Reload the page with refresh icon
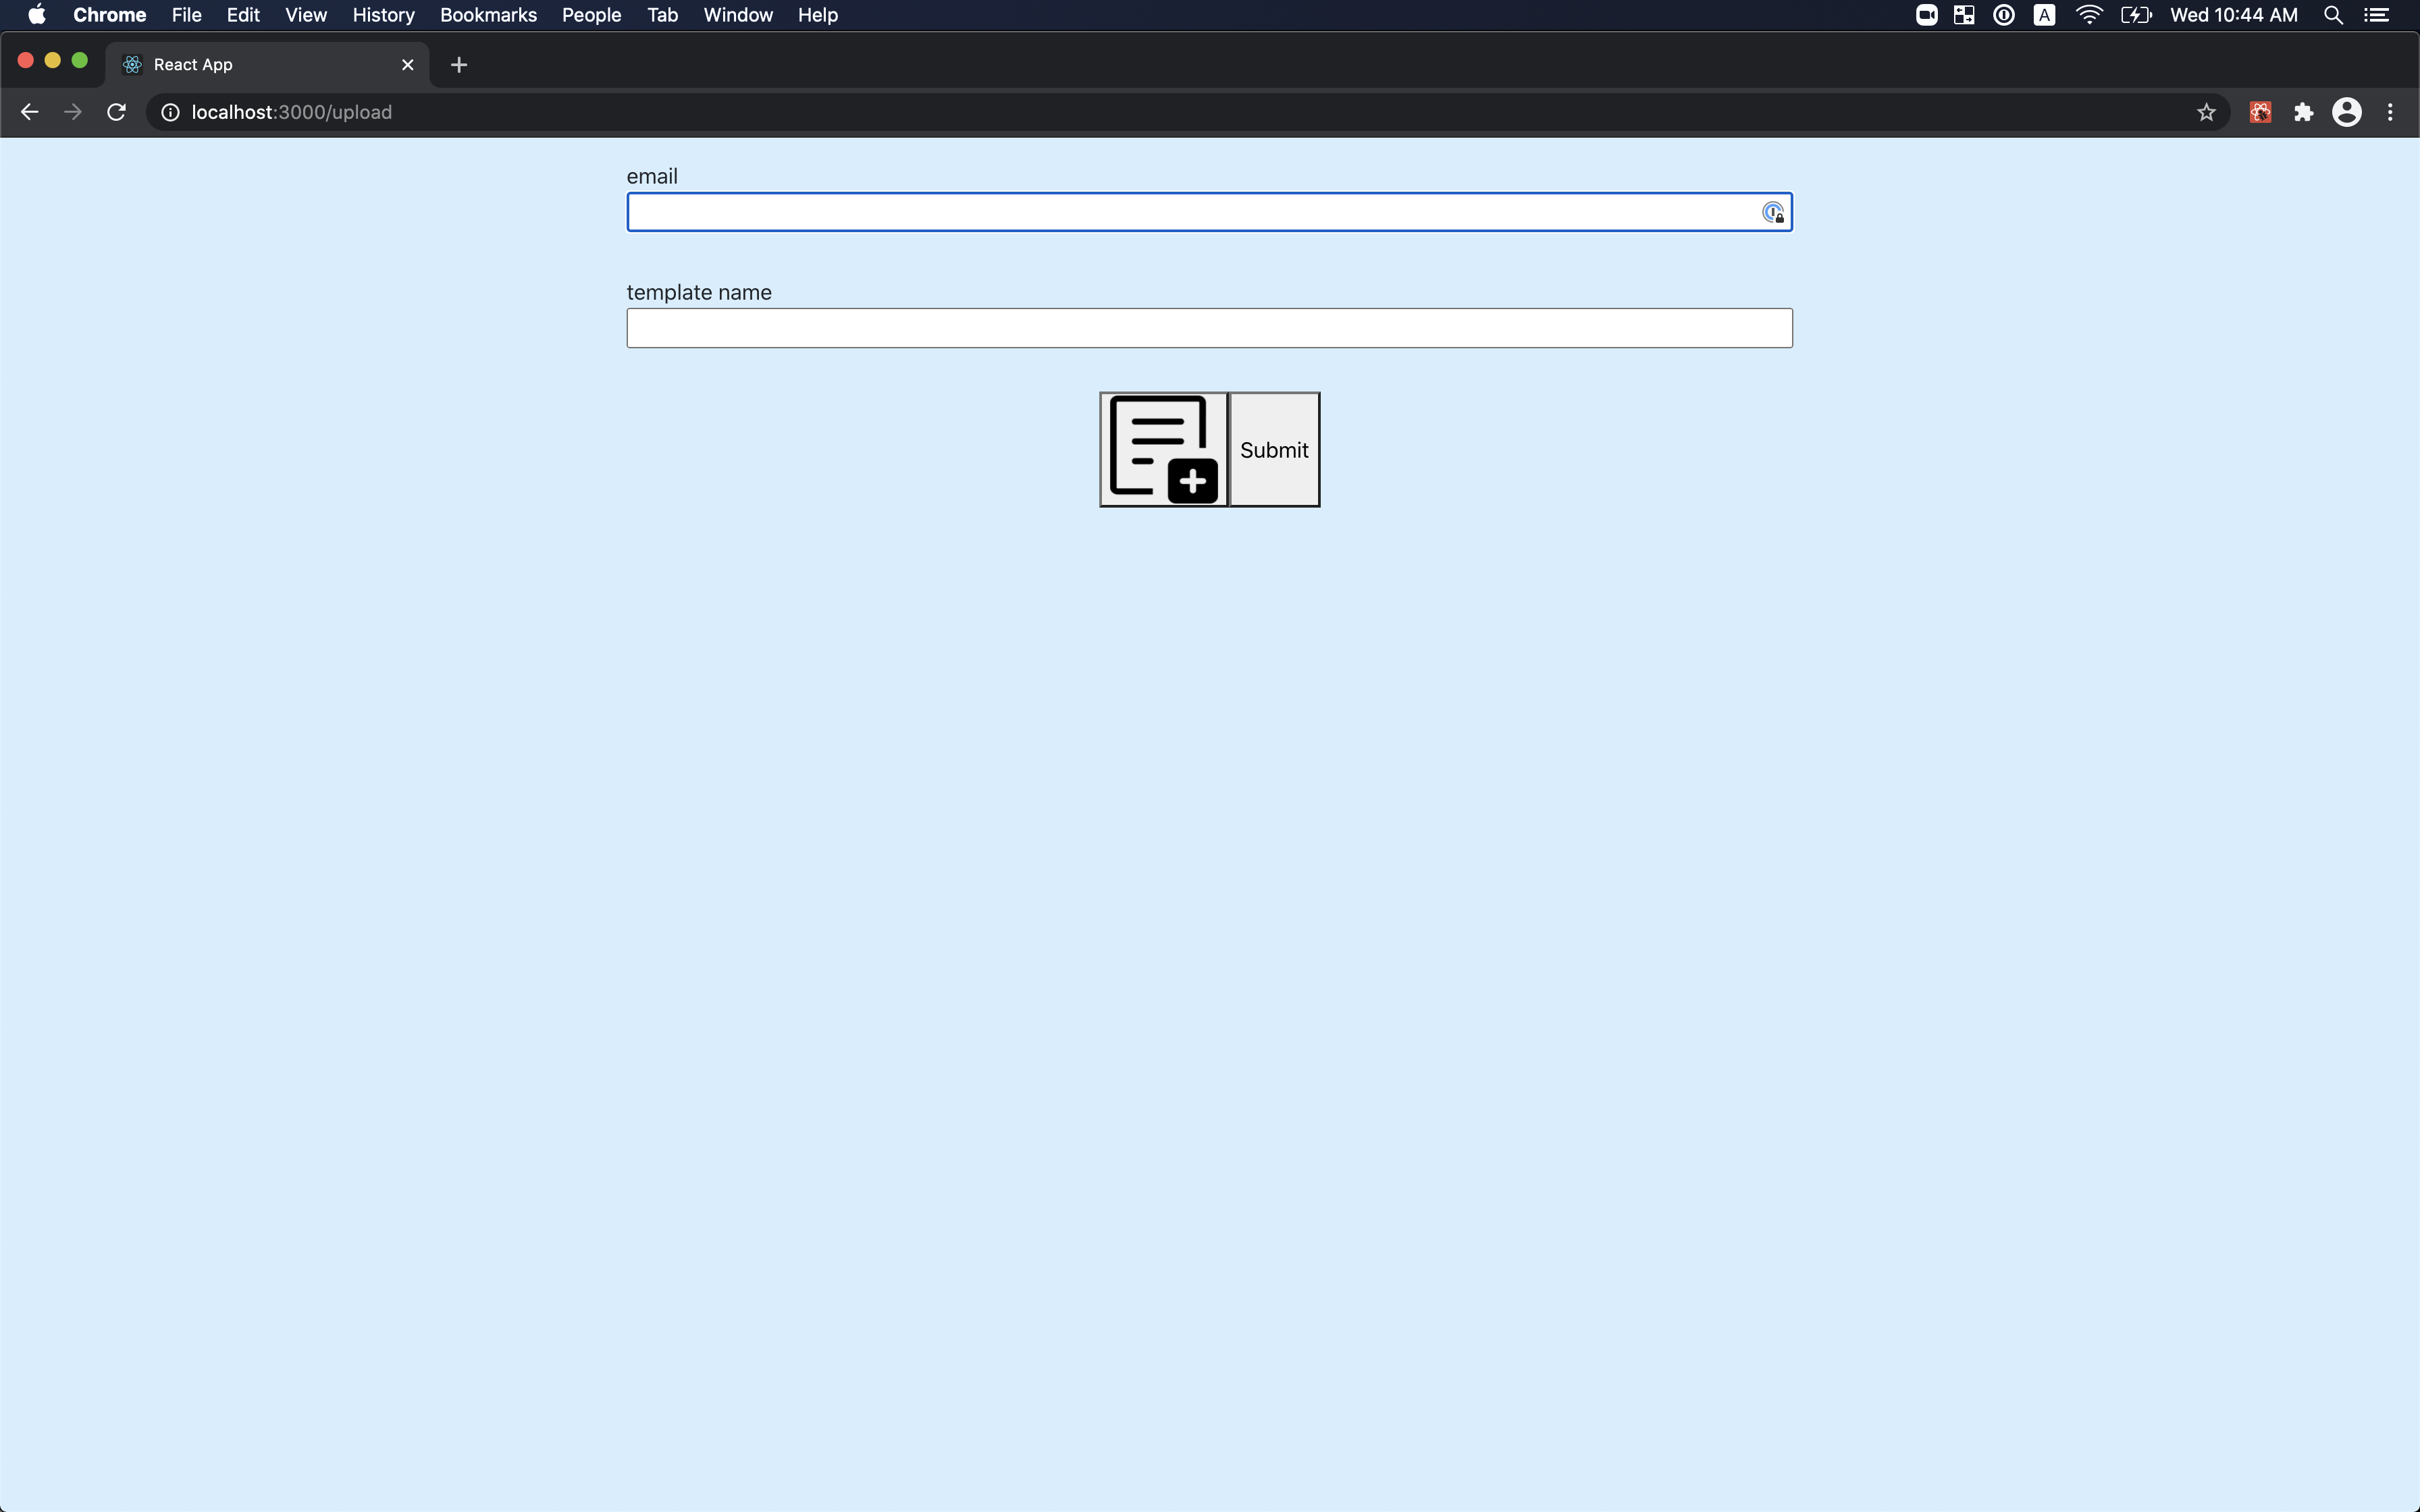This screenshot has height=1512, width=2420. point(116,112)
